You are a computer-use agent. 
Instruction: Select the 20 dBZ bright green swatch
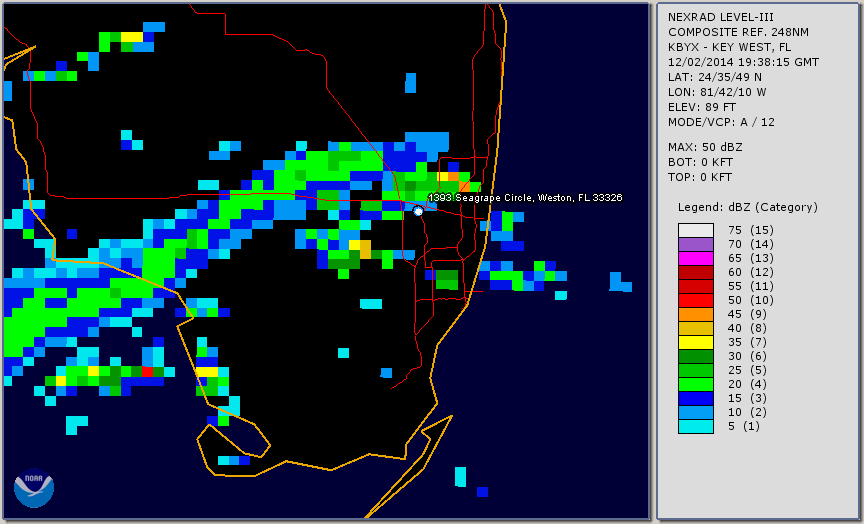click(x=695, y=385)
